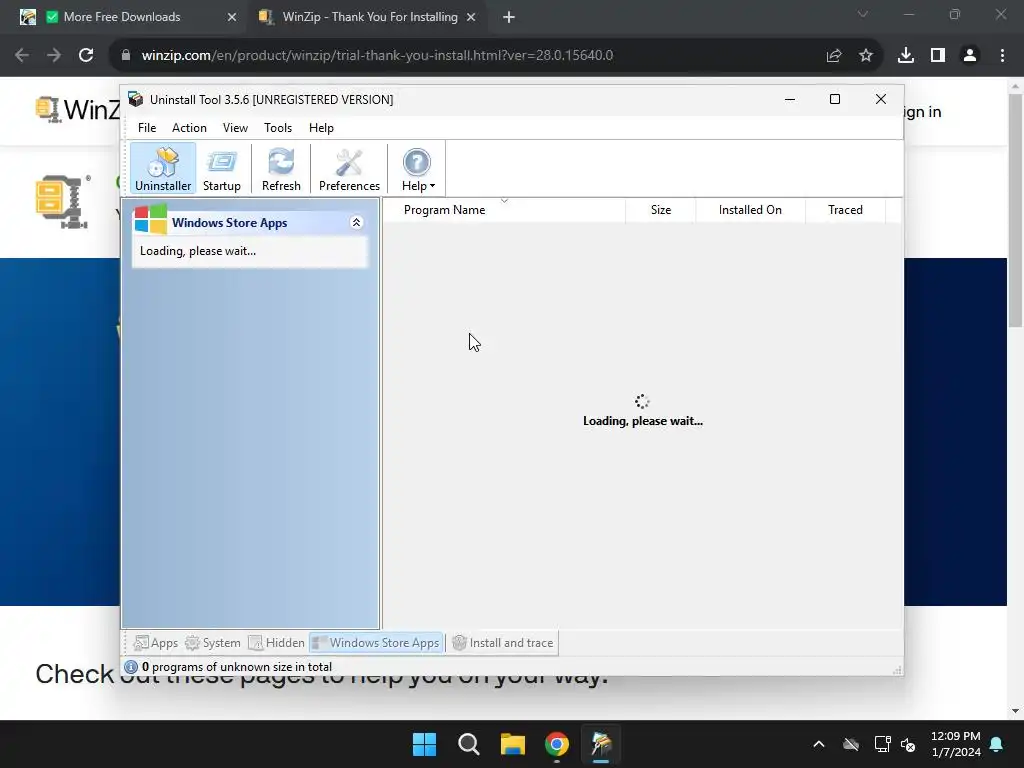Open the Help menu in menu bar
The width and height of the screenshot is (1024, 768).
321,128
